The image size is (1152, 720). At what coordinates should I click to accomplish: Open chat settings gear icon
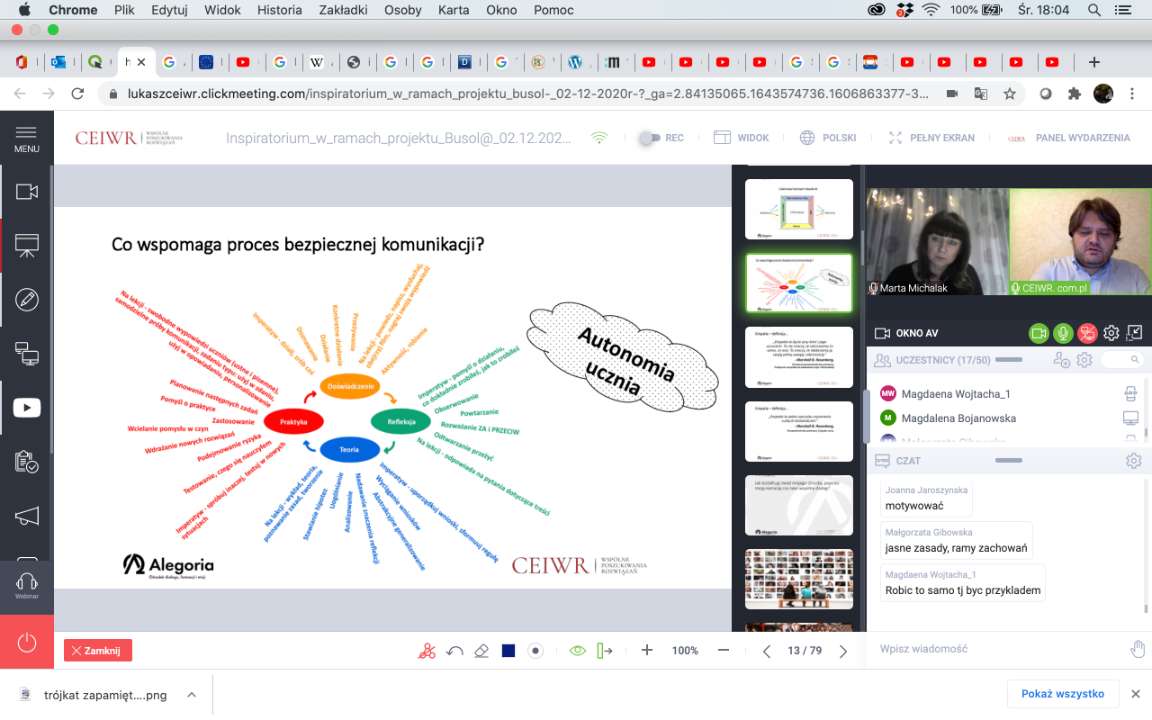[1133, 461]
